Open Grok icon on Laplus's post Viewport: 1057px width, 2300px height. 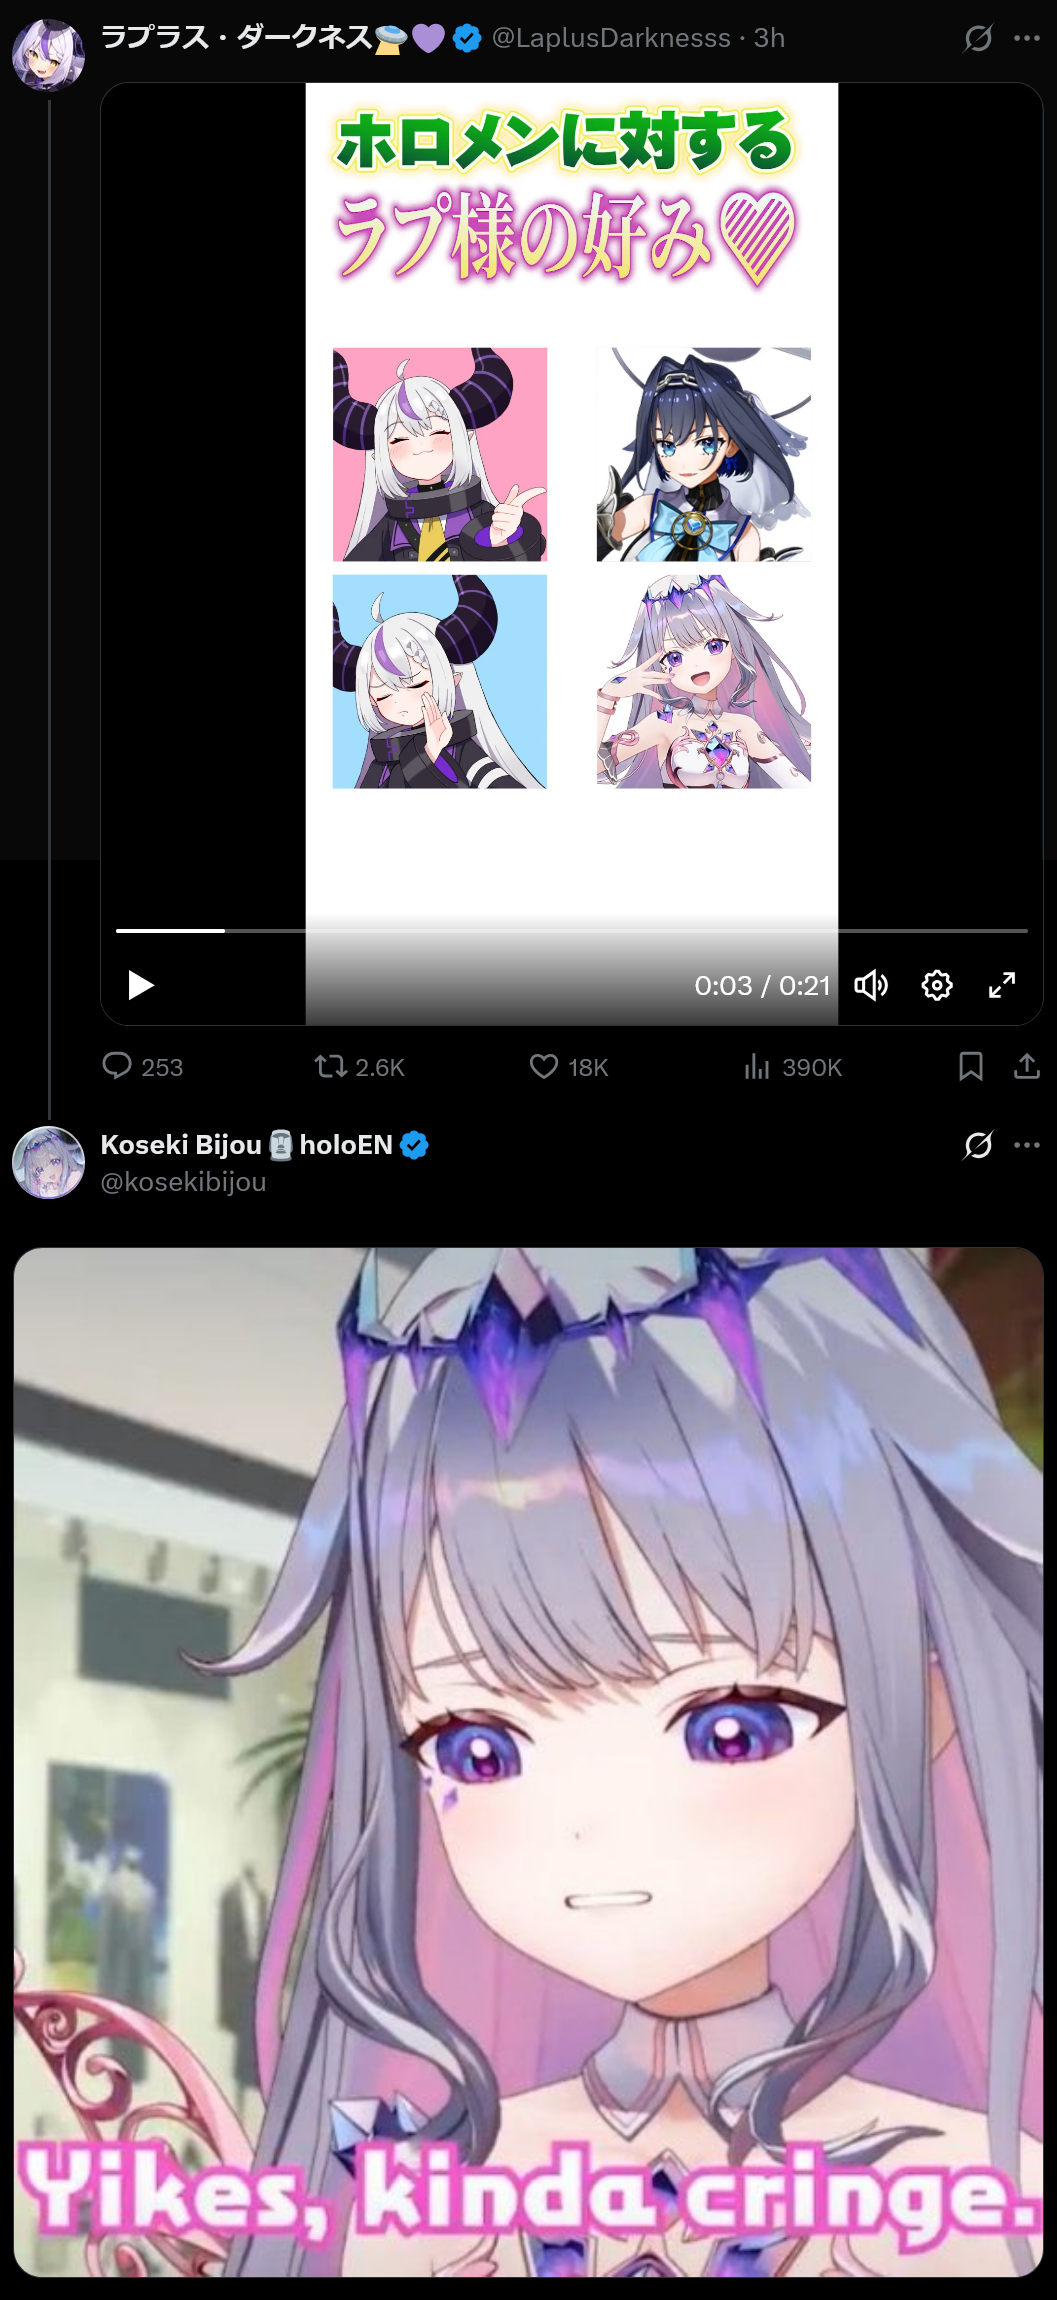pos(978,38)
